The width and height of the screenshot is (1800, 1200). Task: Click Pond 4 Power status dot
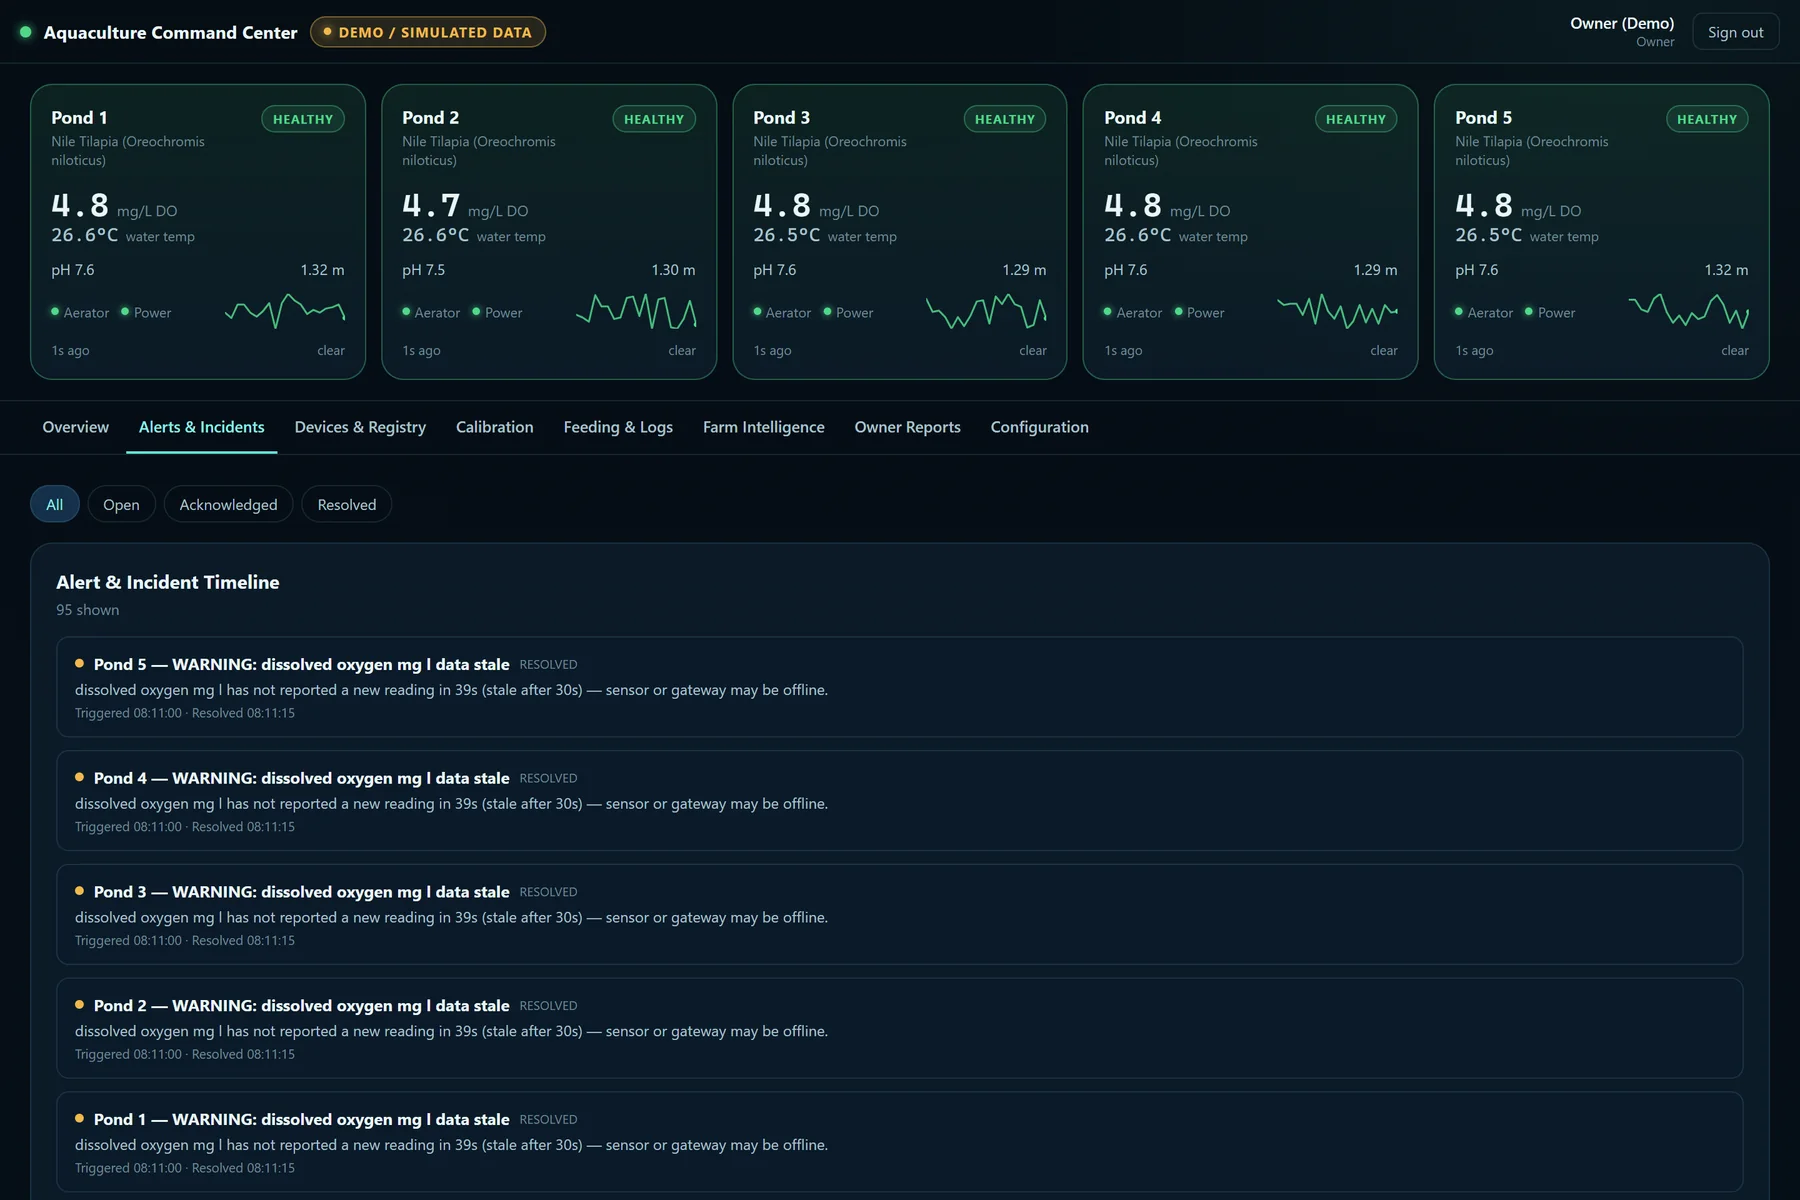click(x=1178, y=312)
